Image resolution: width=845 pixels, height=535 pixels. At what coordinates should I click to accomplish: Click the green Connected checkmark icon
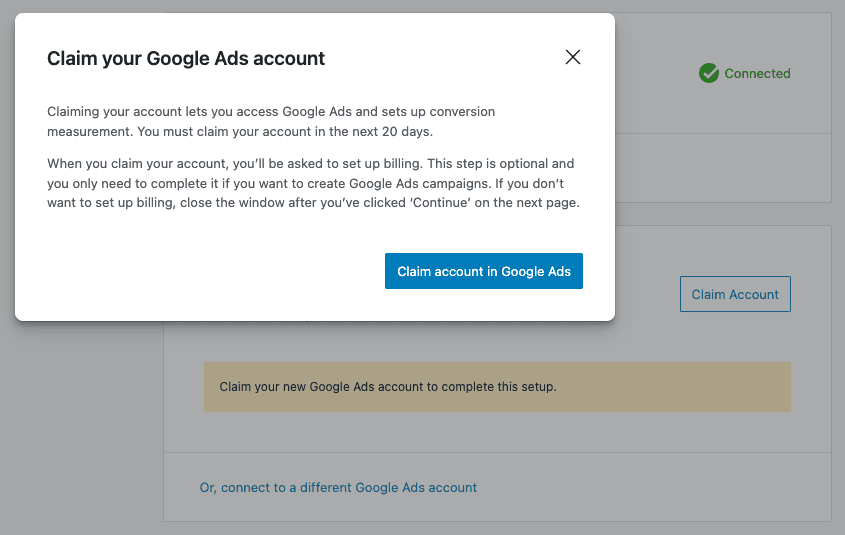(709, 73)
